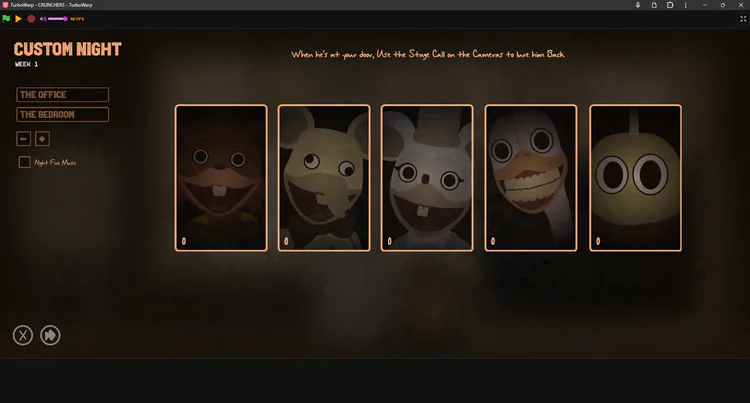Toggle fullscreen with the arrows icon

tap(743, 19)
